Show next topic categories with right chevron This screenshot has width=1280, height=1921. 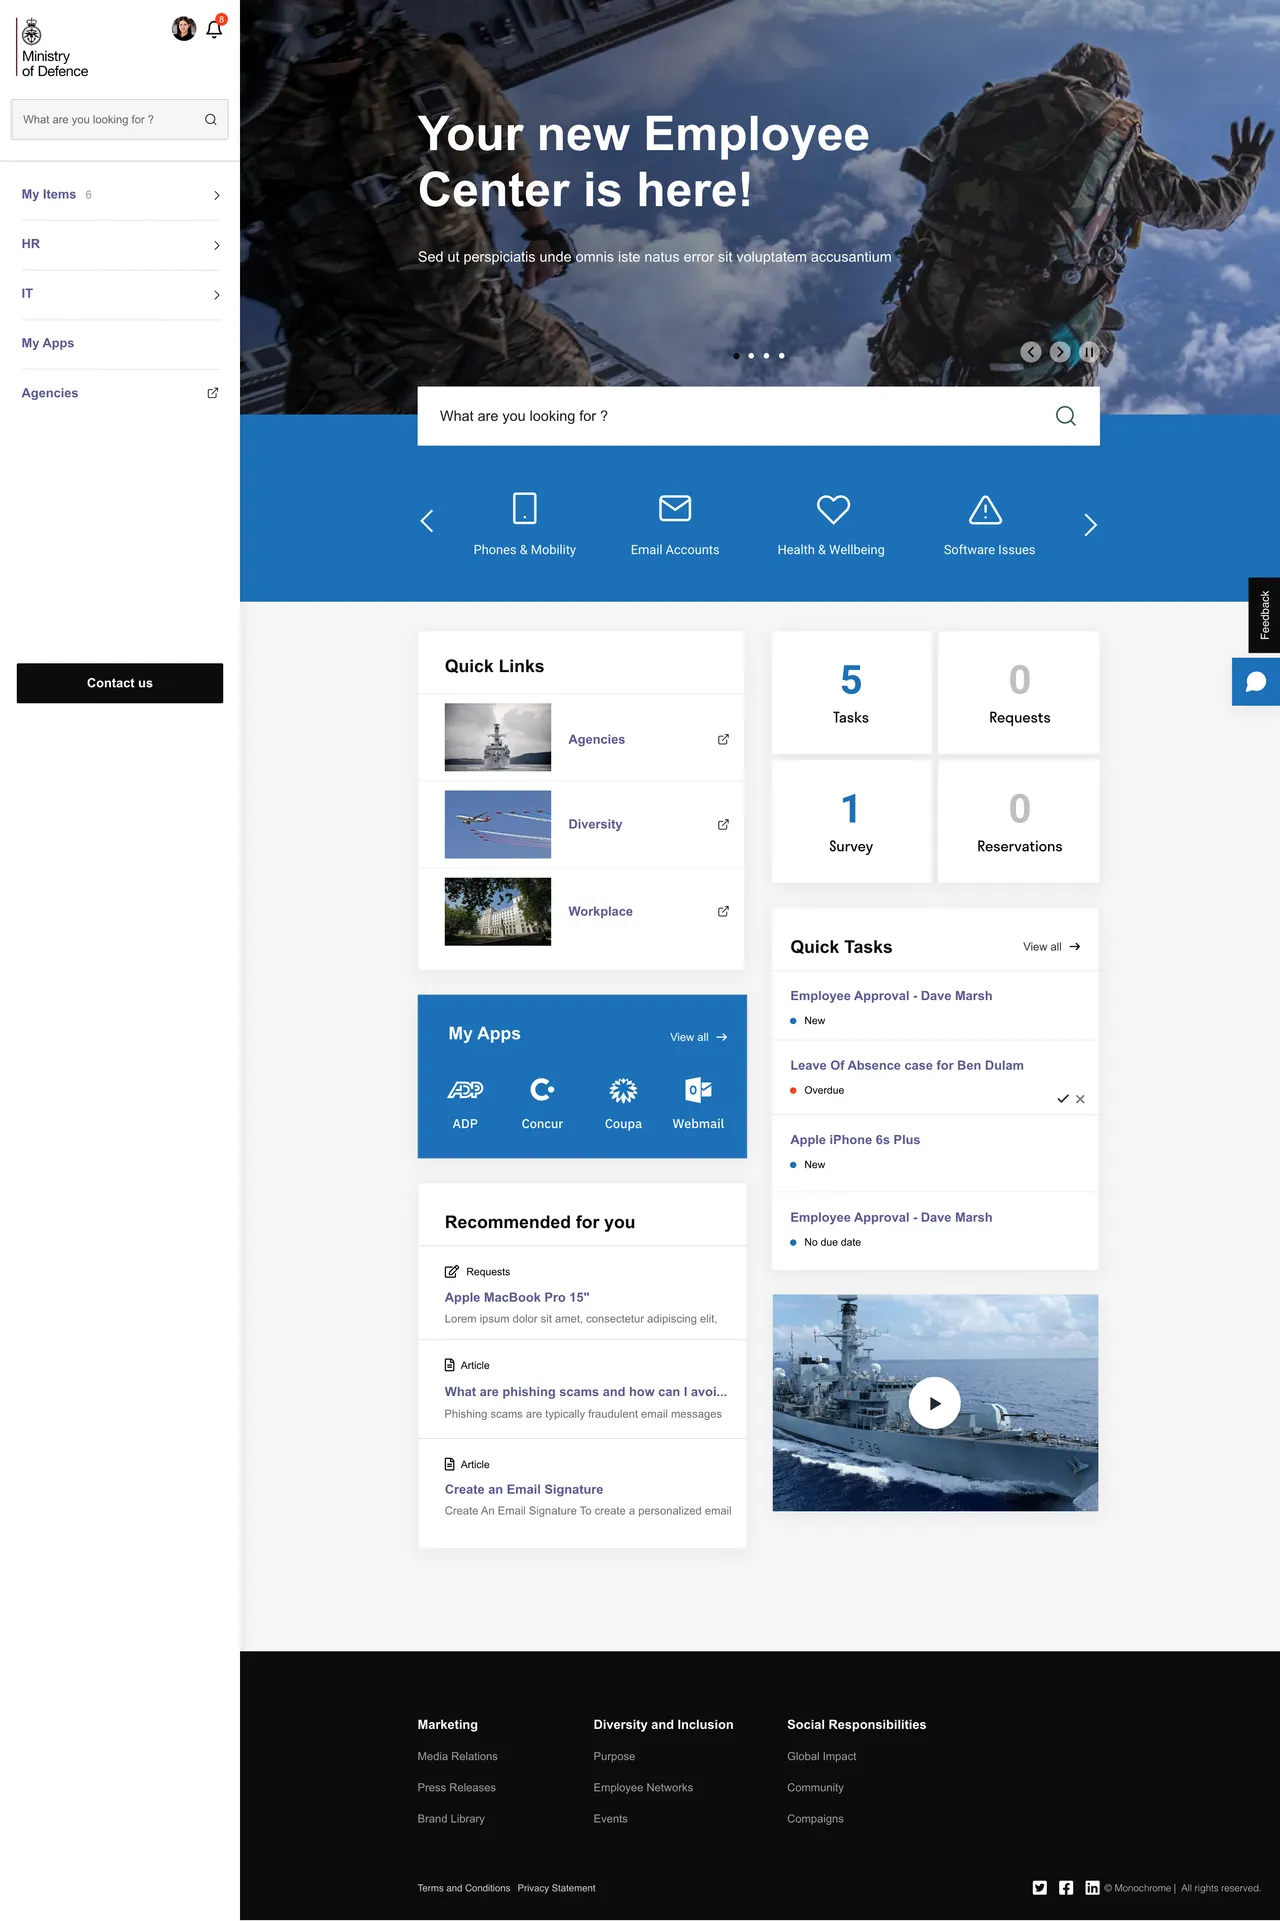1091,525
